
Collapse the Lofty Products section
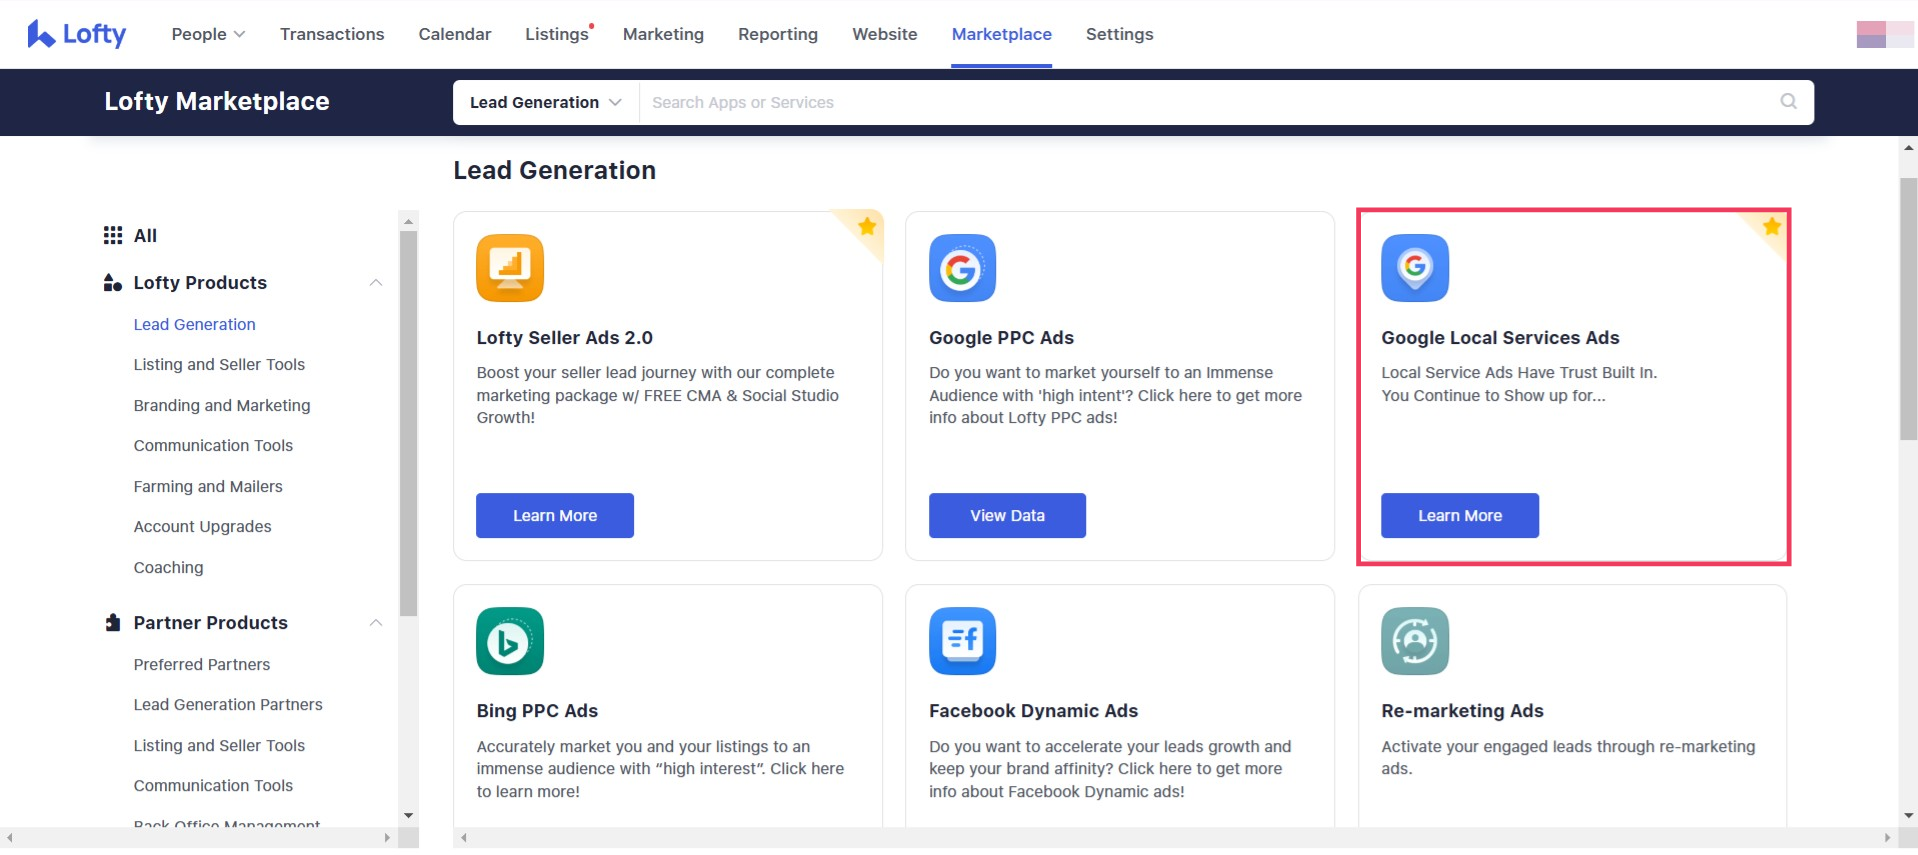point(376,283)
